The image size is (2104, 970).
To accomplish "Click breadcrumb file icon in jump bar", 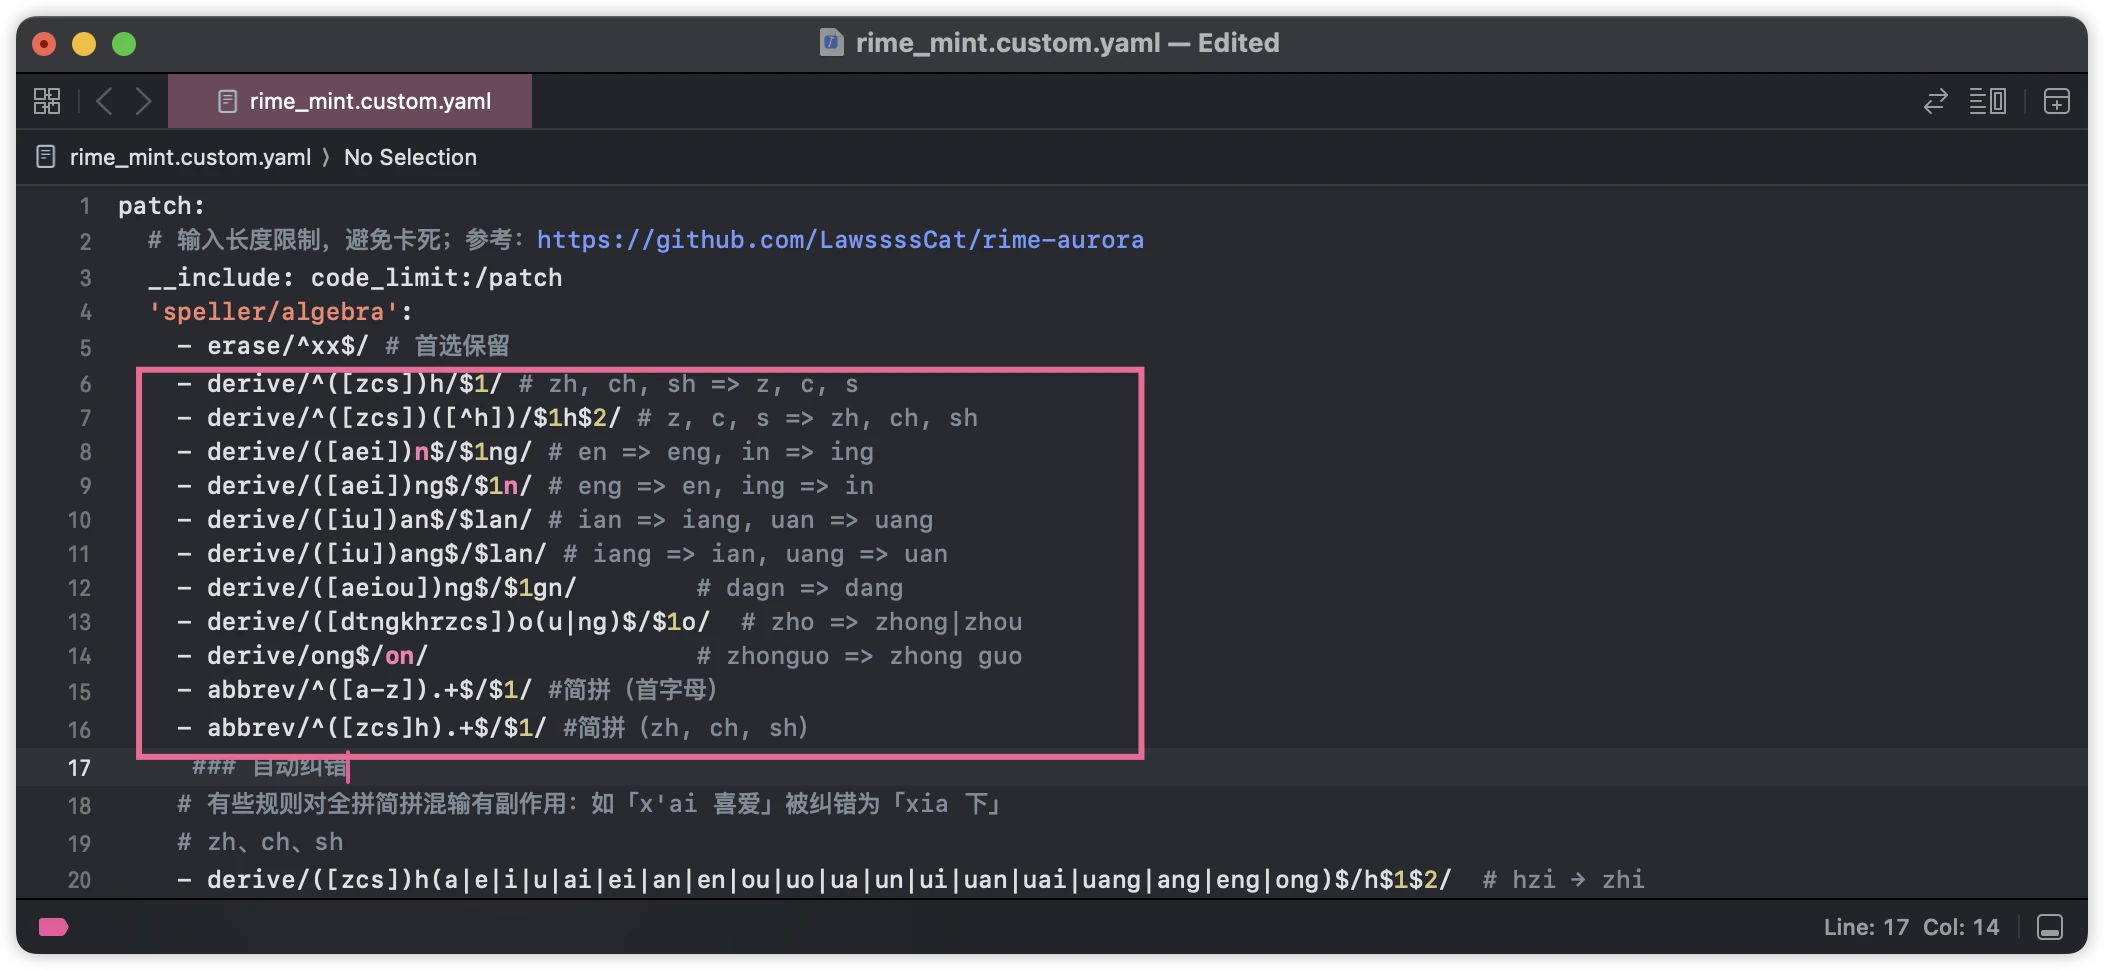I will tap(45, 157).
